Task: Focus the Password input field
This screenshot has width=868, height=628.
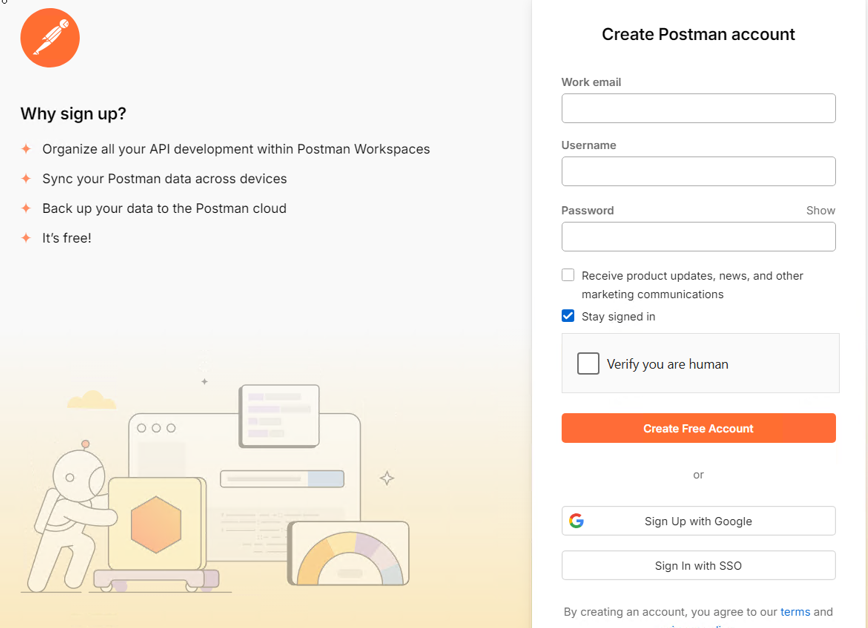Action: point(698,237)
